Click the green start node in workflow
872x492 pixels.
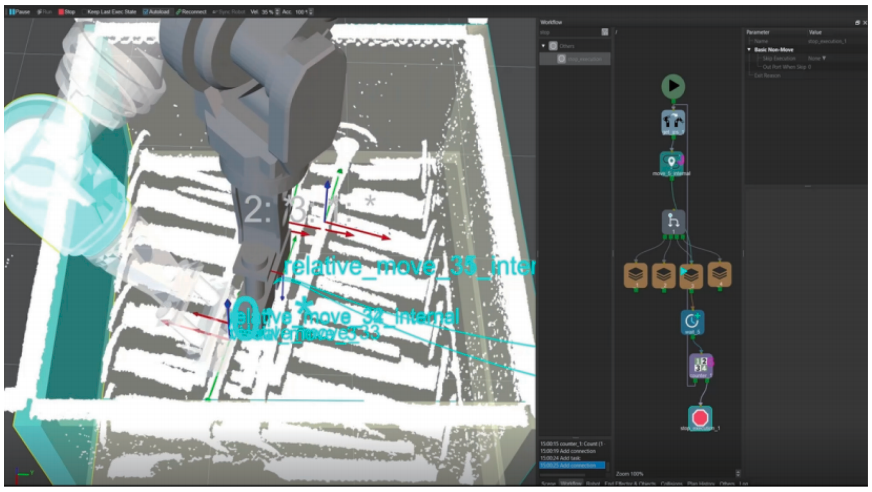pyautogui.click(x=673, y=87)
